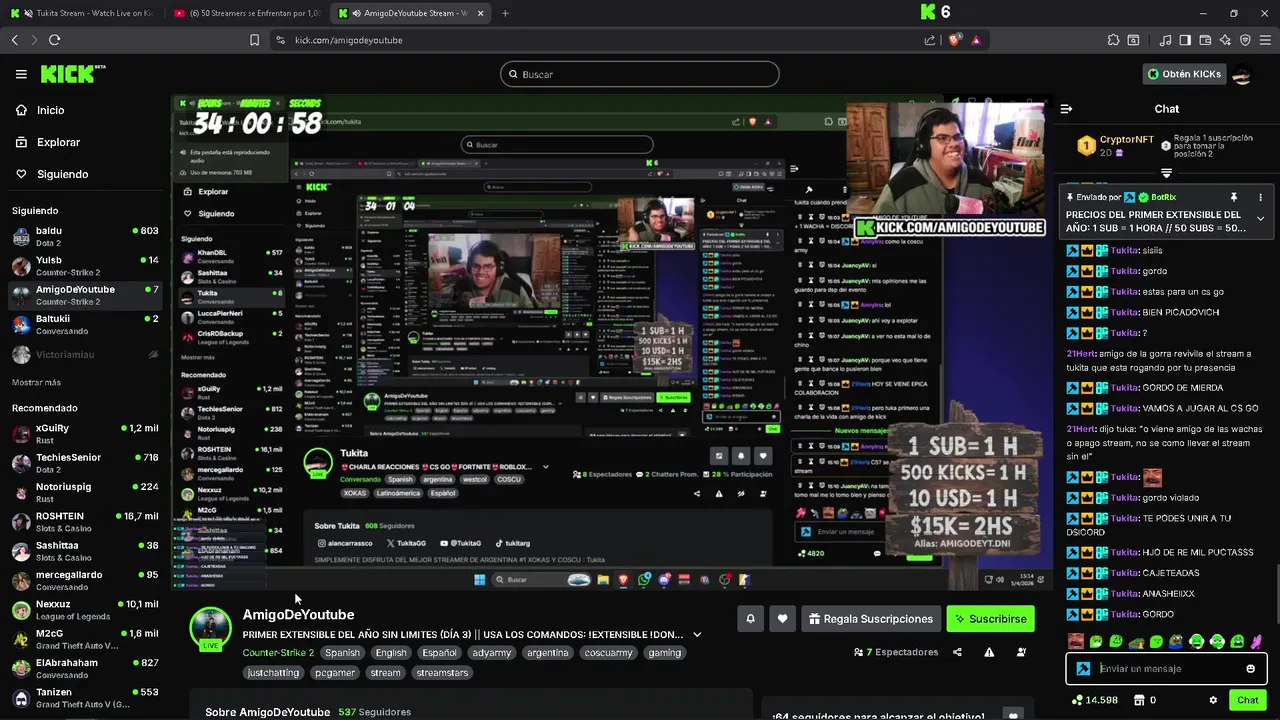Viewport: 1280px width, 720px height.
Task: Click the browser back arrow
Action: (x=15, y=40)
